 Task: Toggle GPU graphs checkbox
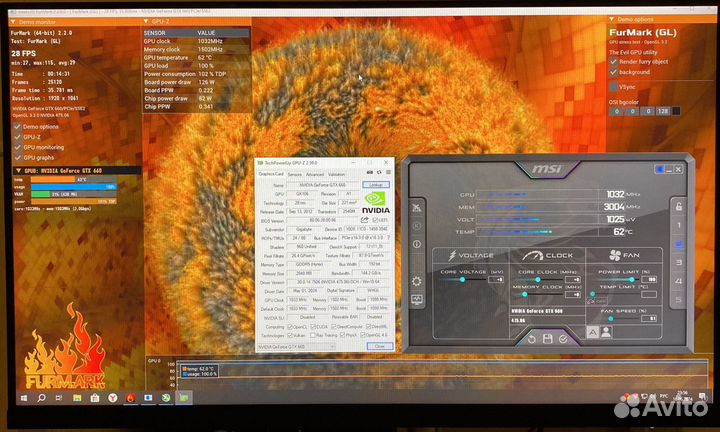(17, 157)
